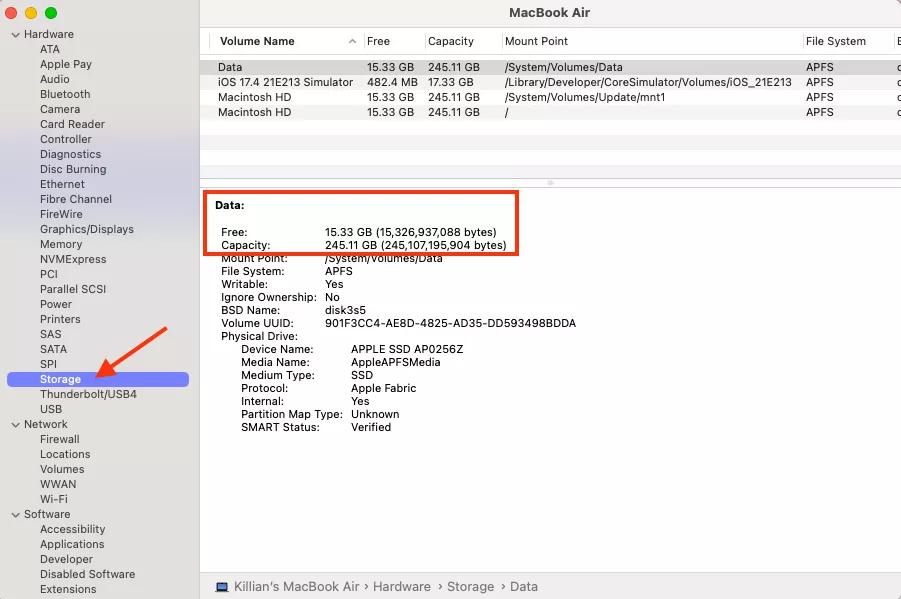Image resolution: width=901 pixels, height=599 pixels.
Task: Select Wi-Fi in the sidebar
Action: click(x=54, y=499)
